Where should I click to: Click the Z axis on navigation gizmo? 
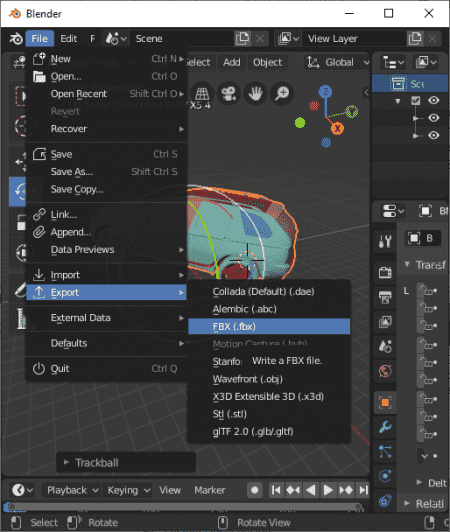click(x=325, y=92)
